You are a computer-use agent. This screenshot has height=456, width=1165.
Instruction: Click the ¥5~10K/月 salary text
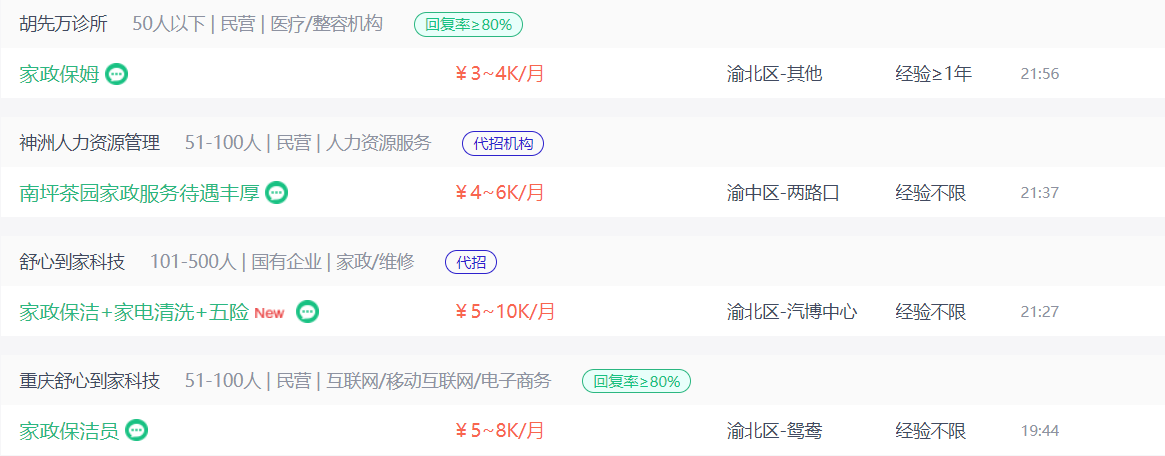coord(505,311)
